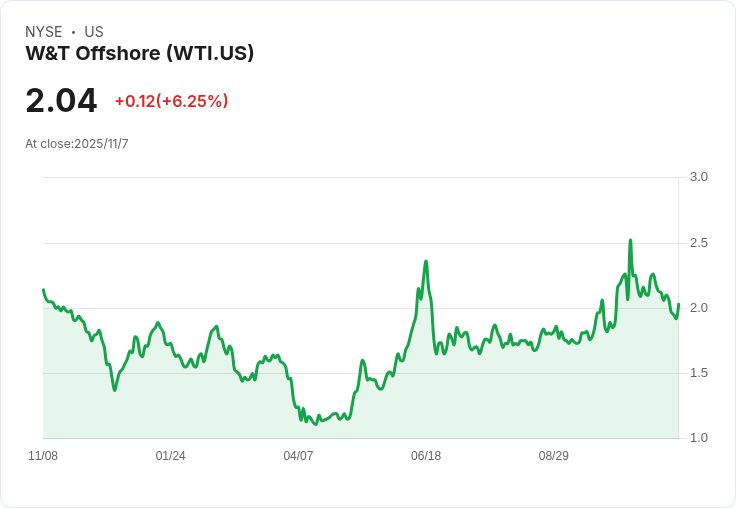Click the highest peak of the price line
Viewport: 736px width, 508px height.
[630, 240]
